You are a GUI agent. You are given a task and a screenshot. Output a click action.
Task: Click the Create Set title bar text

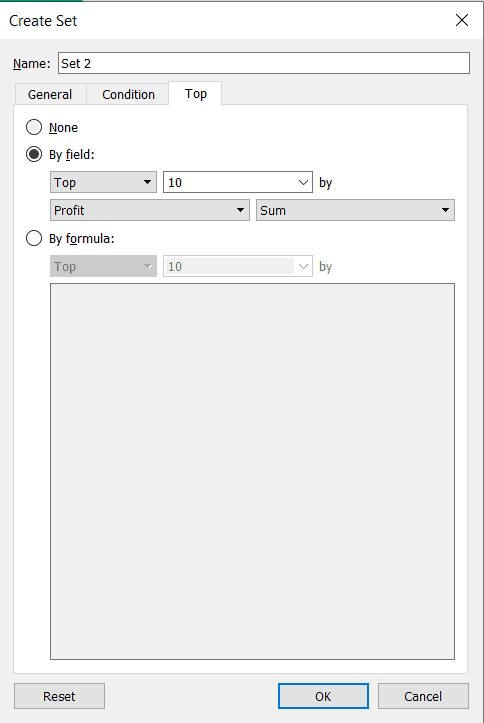click(x=43, y=21)
